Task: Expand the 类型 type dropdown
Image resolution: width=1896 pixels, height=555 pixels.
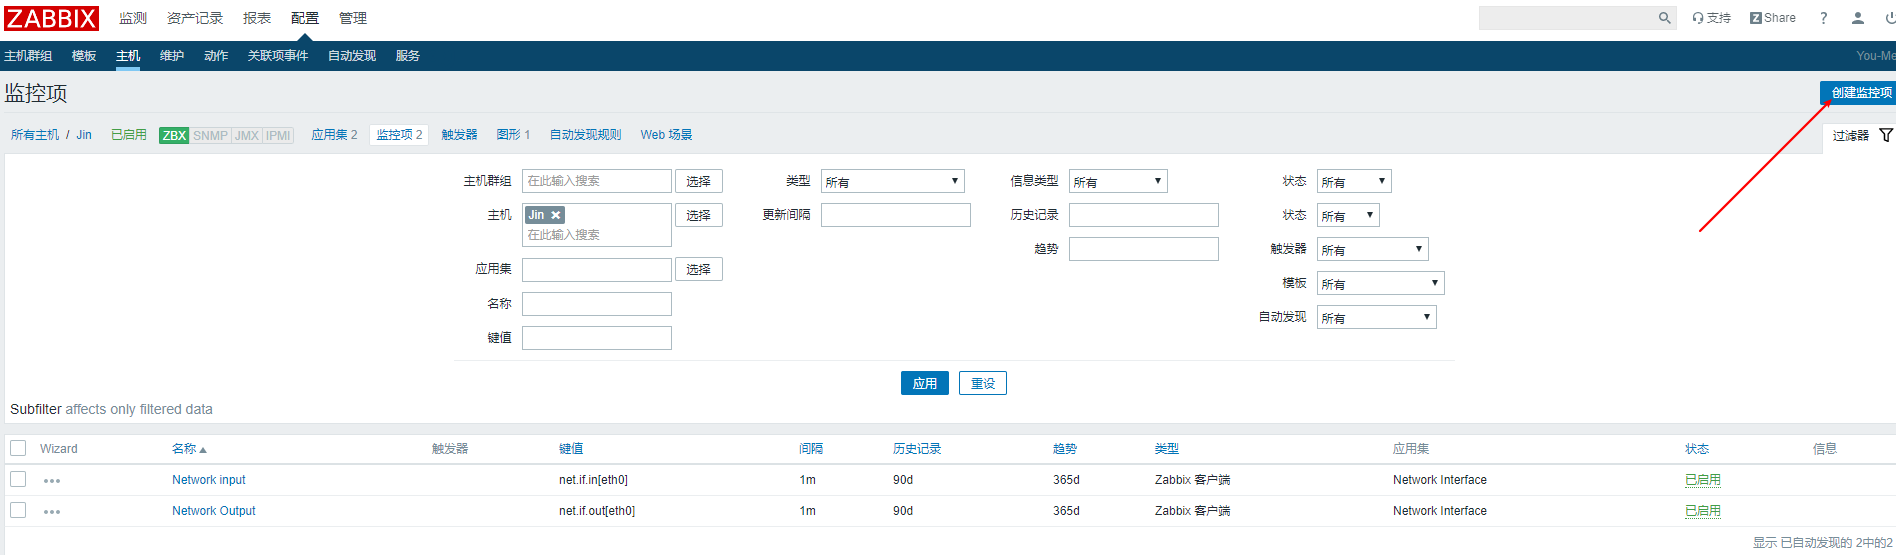Action: [892, 181]
